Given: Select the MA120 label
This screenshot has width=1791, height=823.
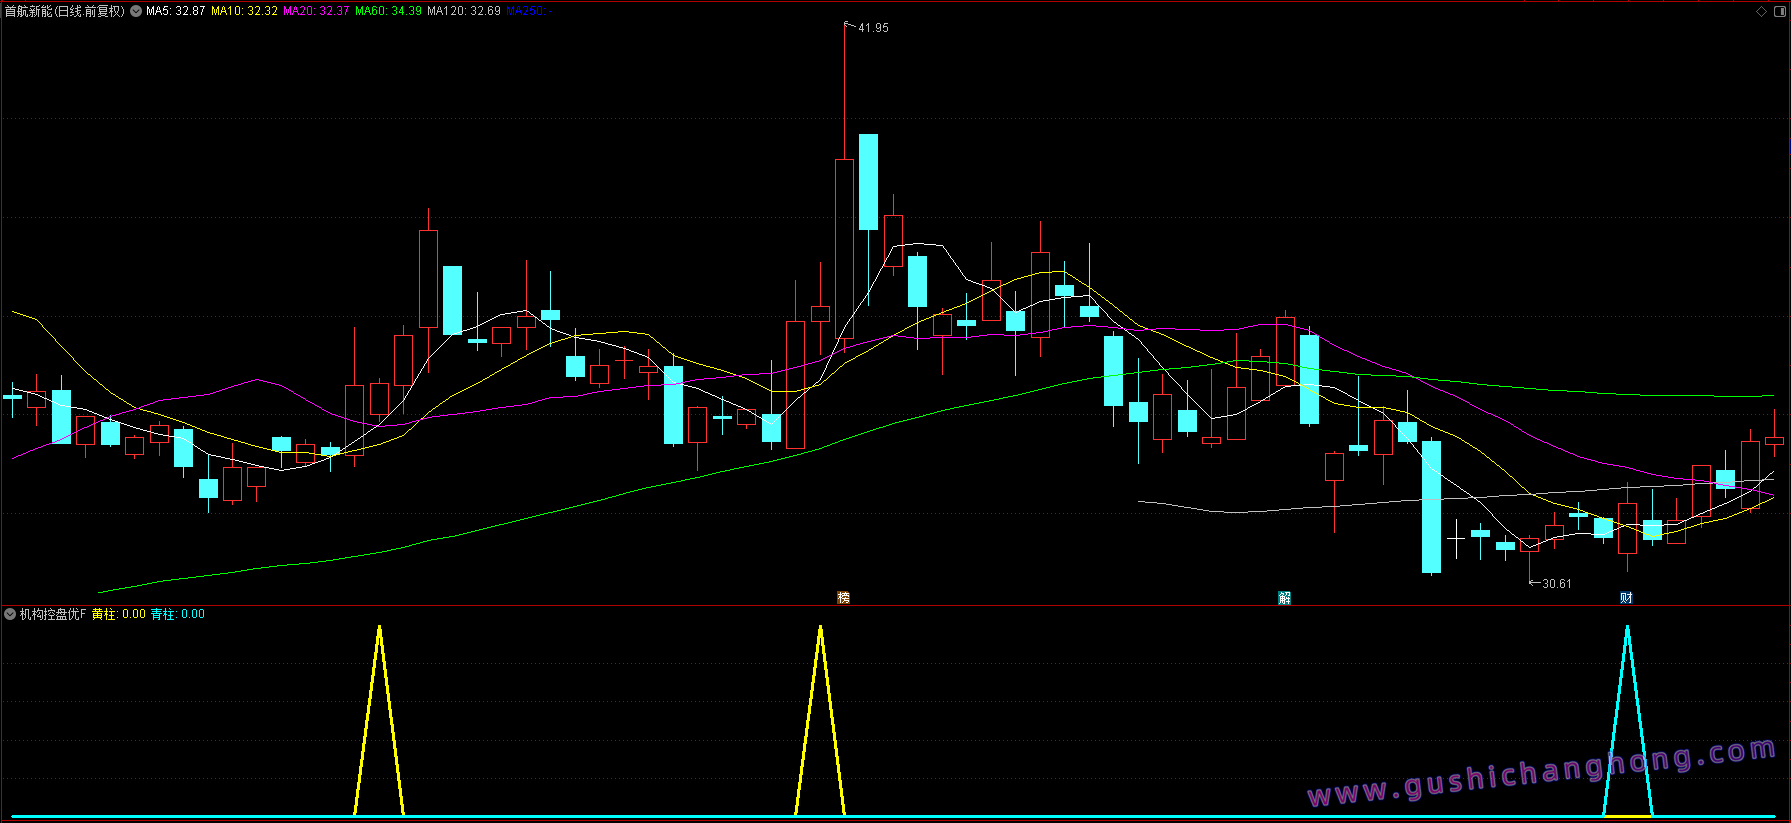Looking at the screenshot, I should (463, 11).
